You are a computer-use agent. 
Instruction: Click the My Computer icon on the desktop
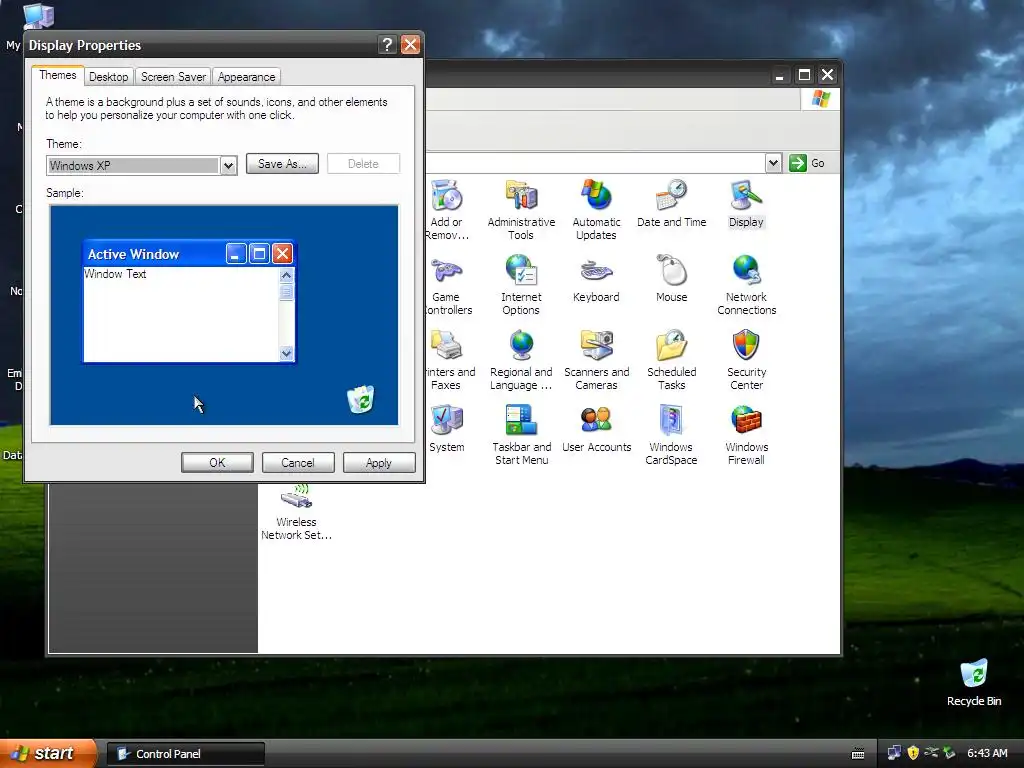tap(39, 16)
